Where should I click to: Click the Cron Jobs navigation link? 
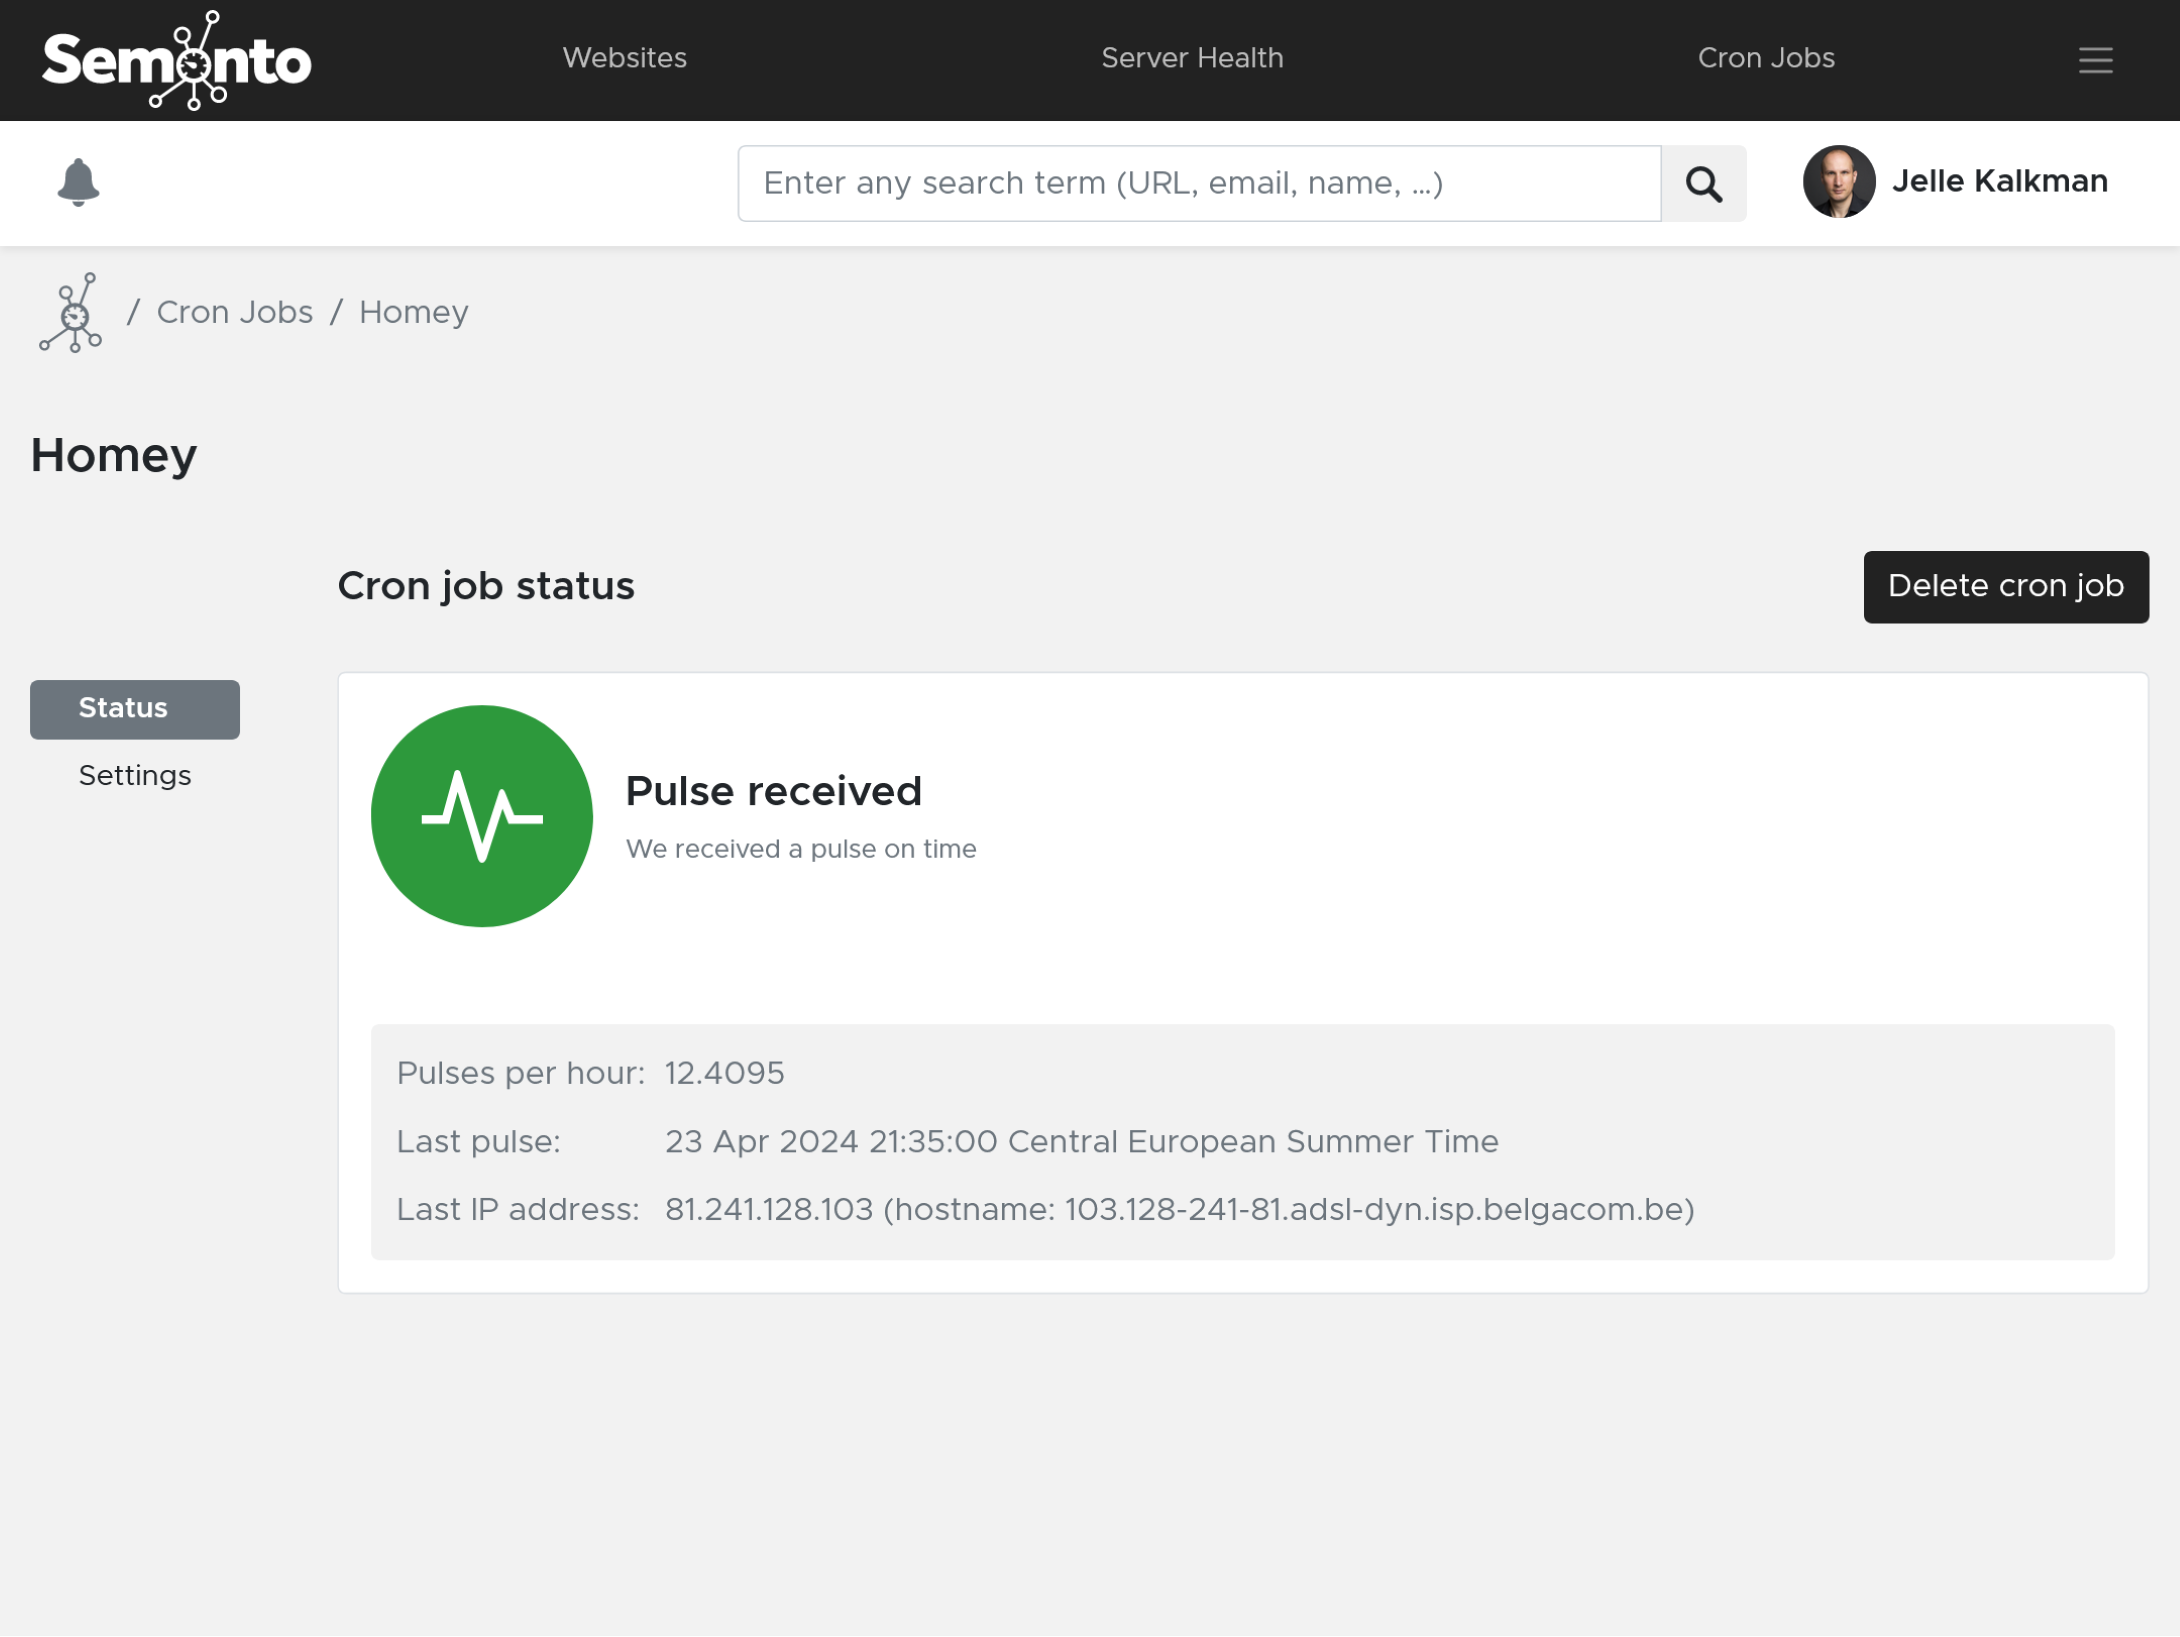[1767, 60]
